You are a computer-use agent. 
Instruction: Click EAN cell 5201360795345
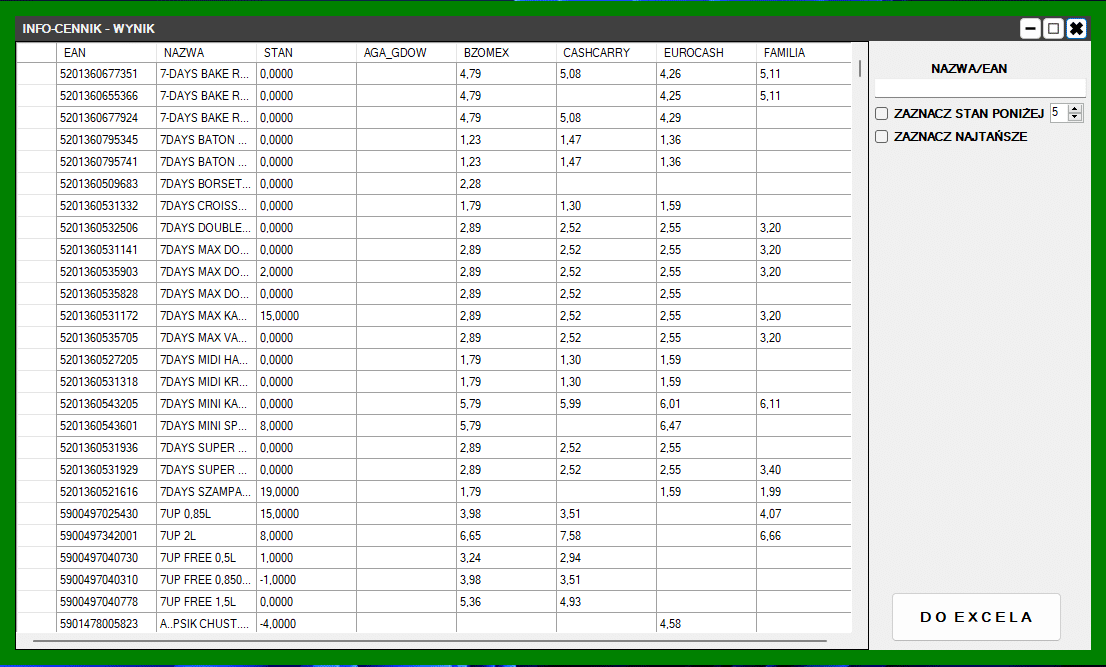point(106,140)
